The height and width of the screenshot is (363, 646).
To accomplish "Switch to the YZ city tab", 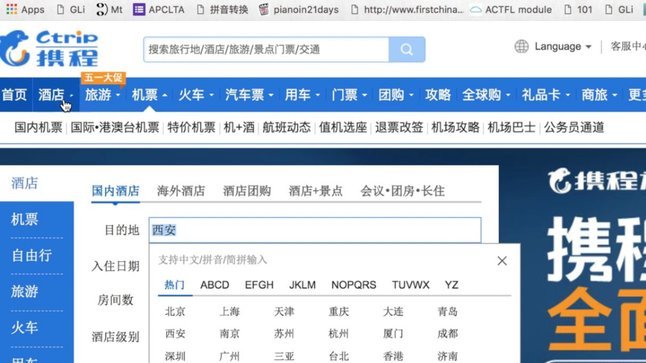I will 452,285.
